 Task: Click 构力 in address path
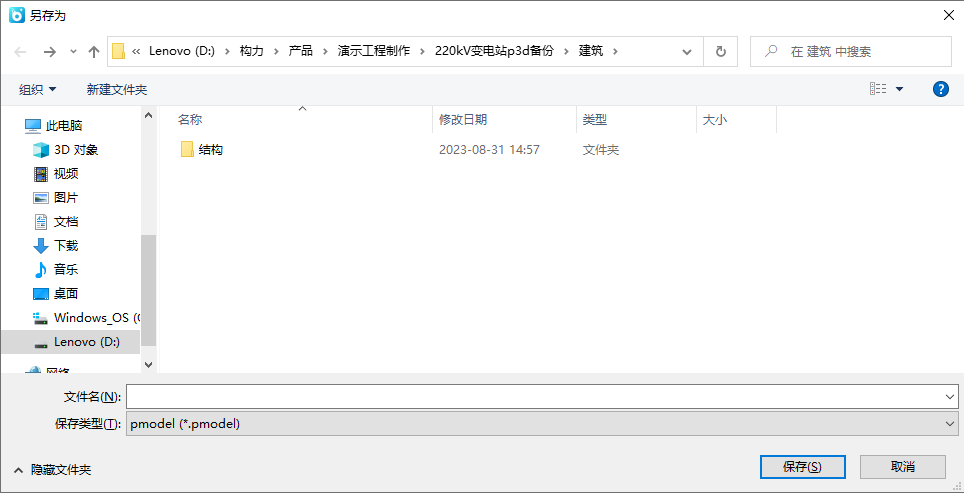pyautogui.click(x=251, y=51)
